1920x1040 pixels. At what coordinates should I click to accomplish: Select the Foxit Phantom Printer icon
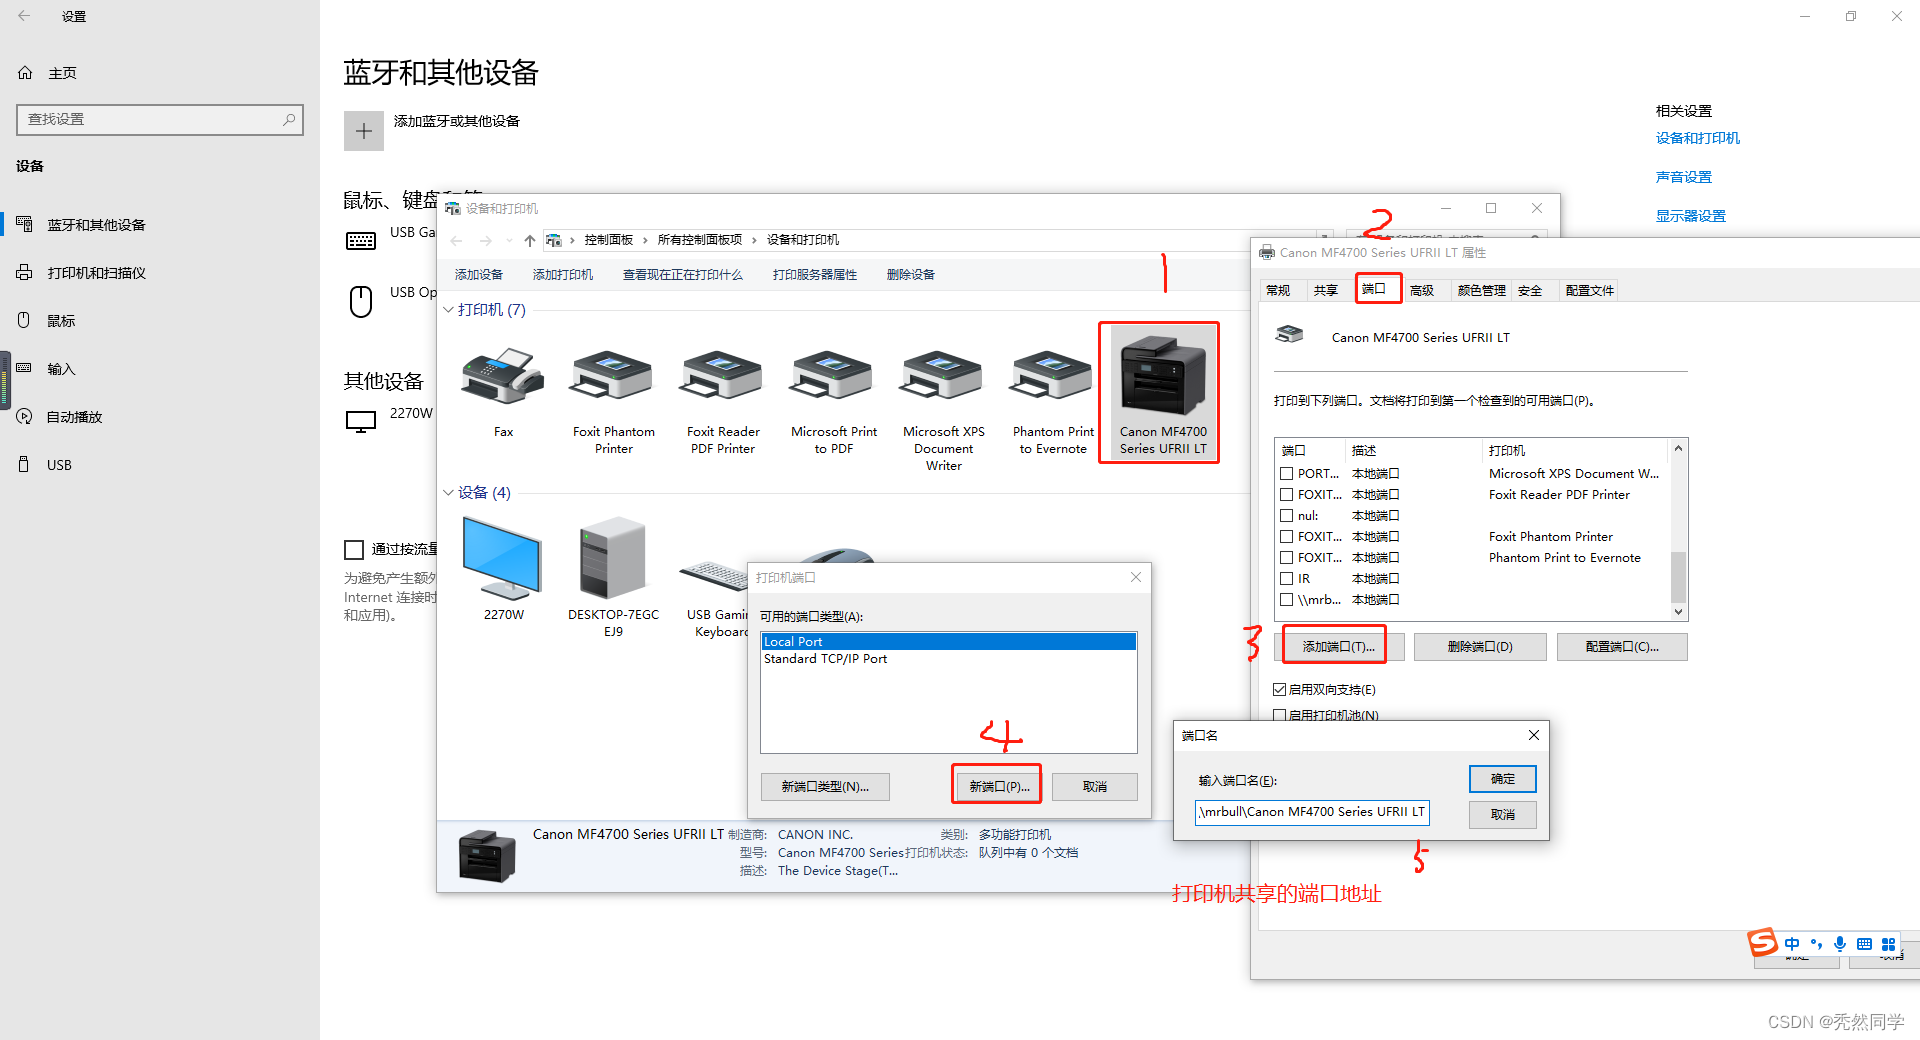[612, 376]
